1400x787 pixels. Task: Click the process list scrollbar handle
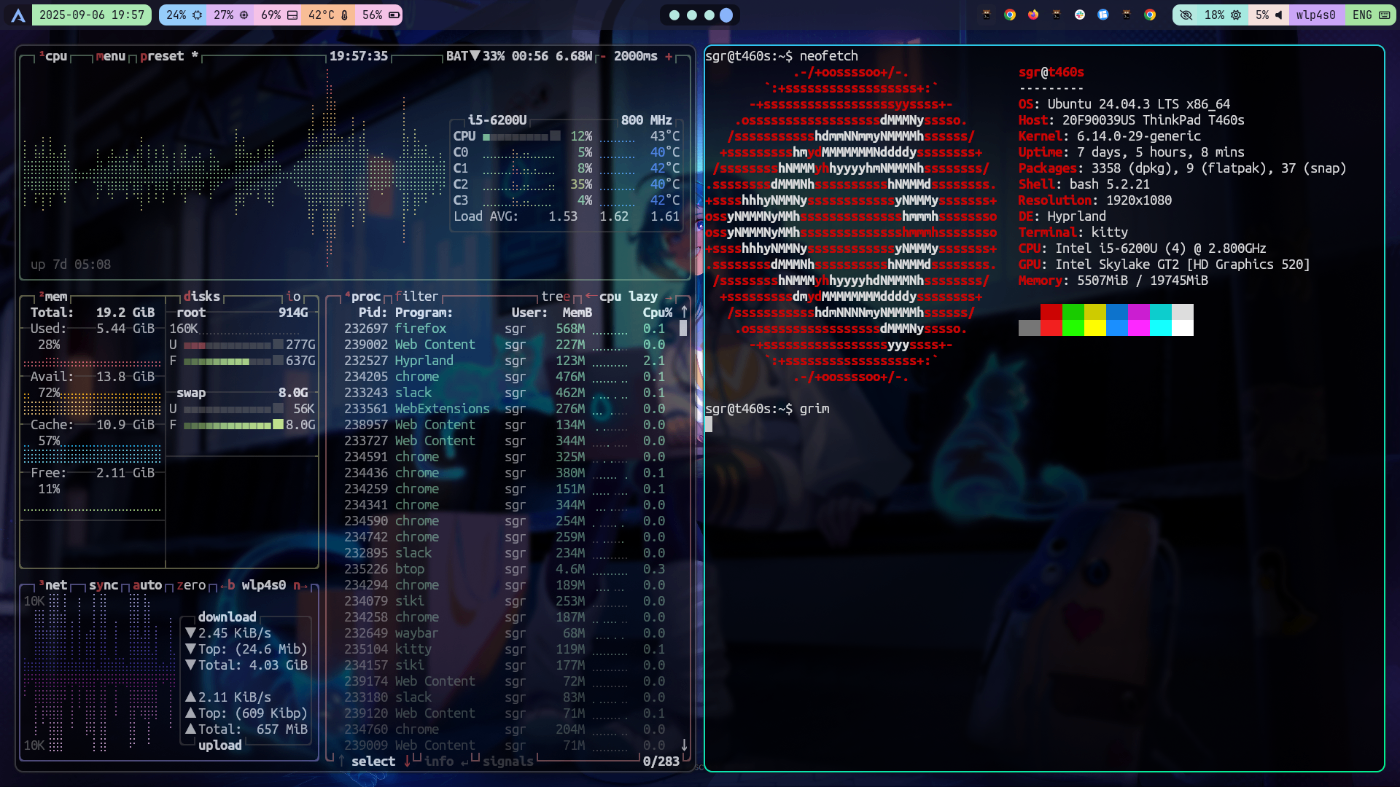click(684, 327)
